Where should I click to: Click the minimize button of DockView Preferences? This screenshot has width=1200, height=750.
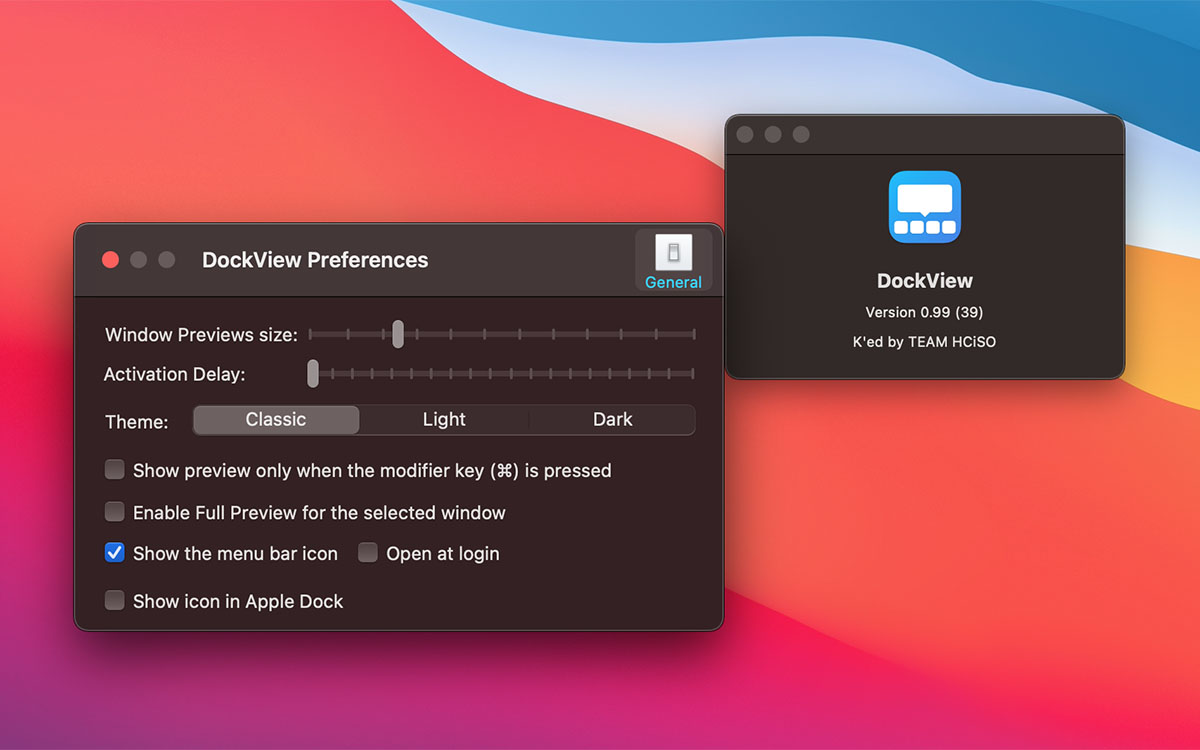[138, 260]
